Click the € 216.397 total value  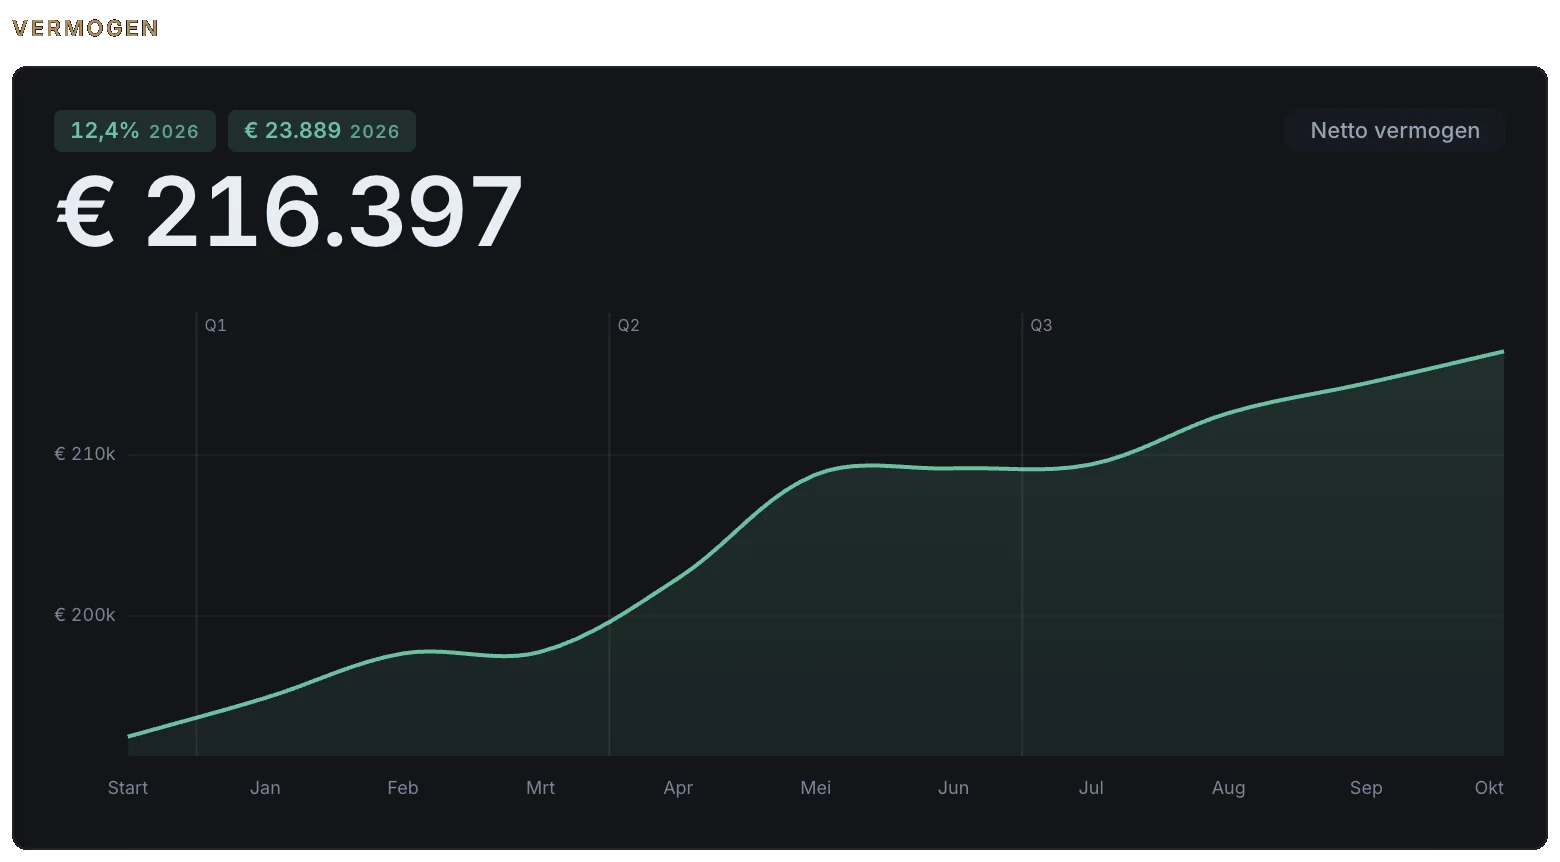tap(289, 212)
